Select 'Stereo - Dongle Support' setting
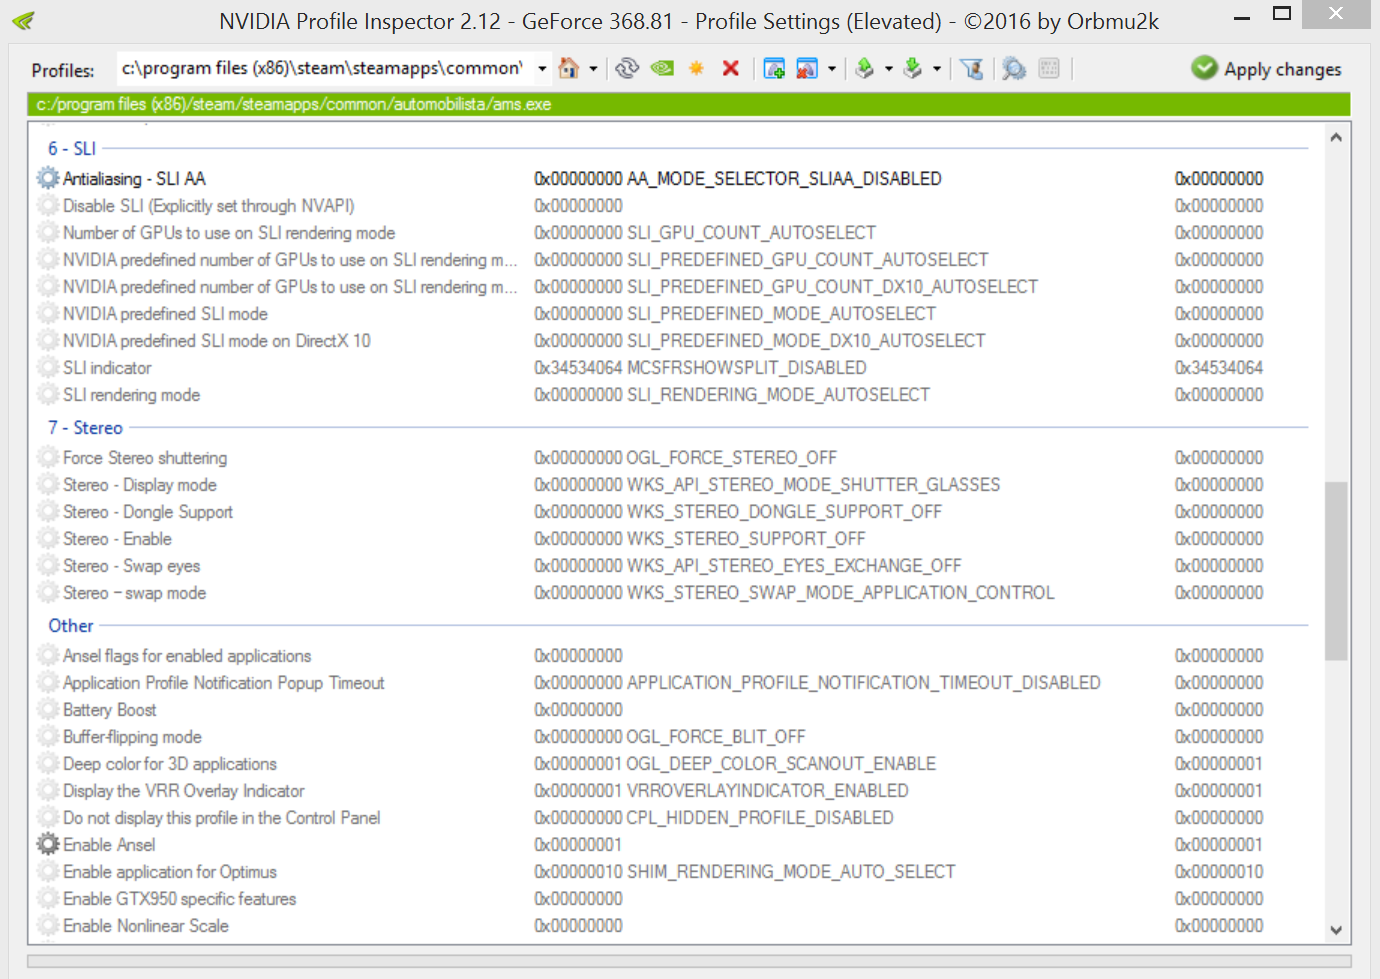 (148, 511)
